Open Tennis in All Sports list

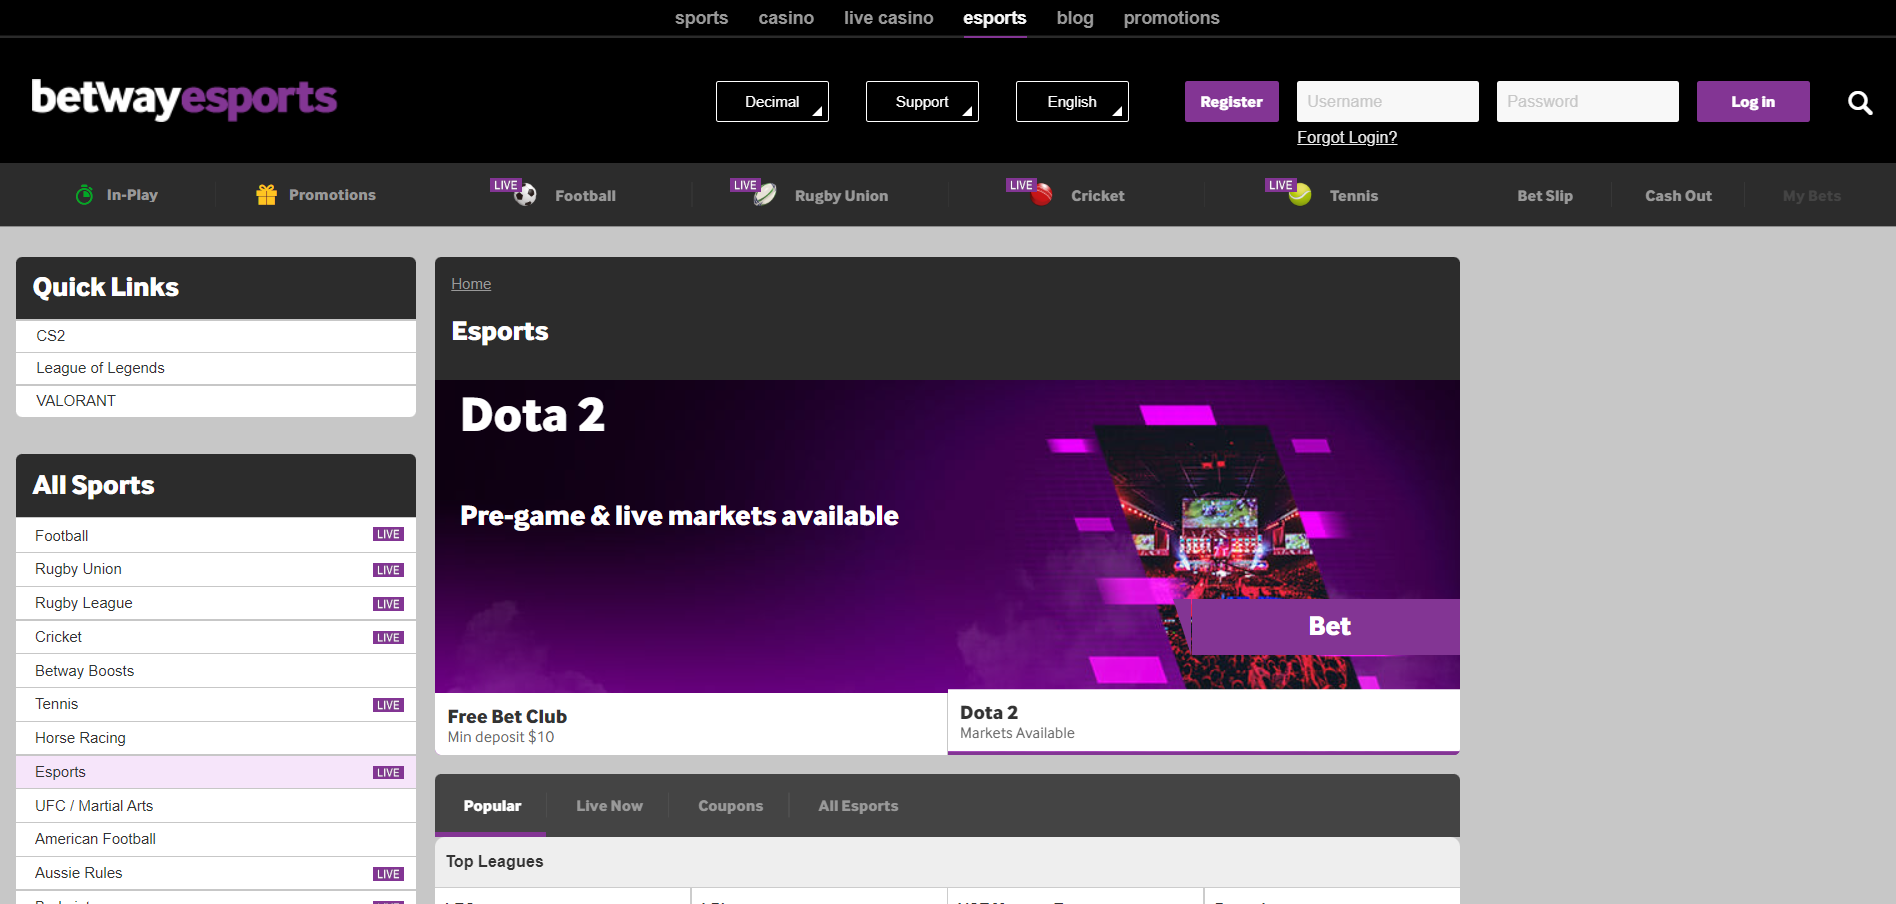[216, 705]
